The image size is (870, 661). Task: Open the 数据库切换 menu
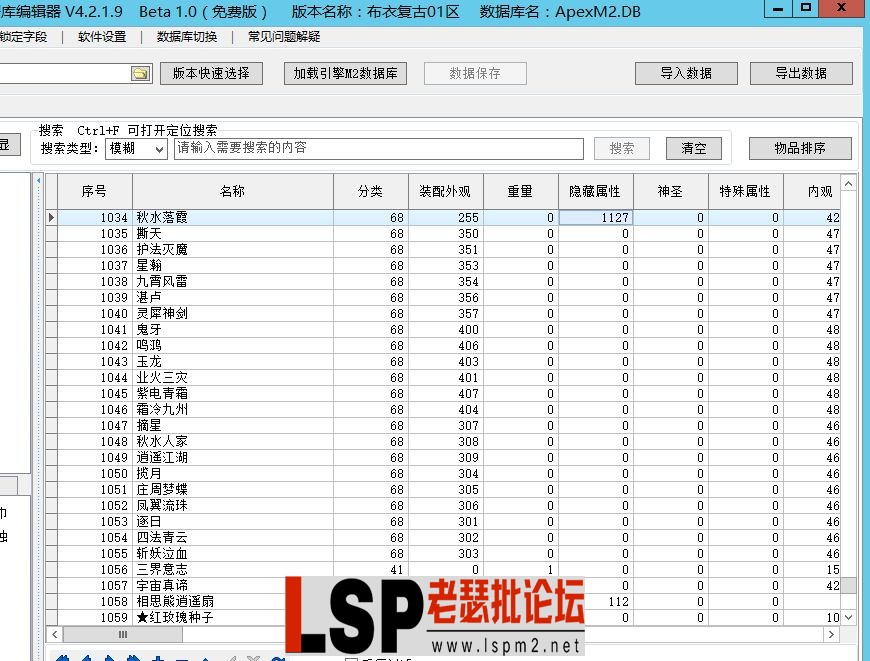coord(186,36)
